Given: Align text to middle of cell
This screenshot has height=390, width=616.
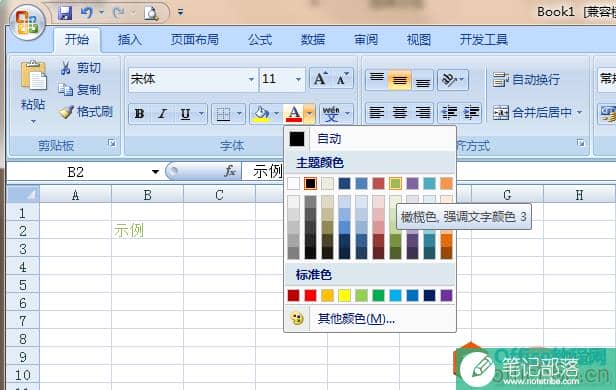Looking at the screenshot, I should point(399,80).
